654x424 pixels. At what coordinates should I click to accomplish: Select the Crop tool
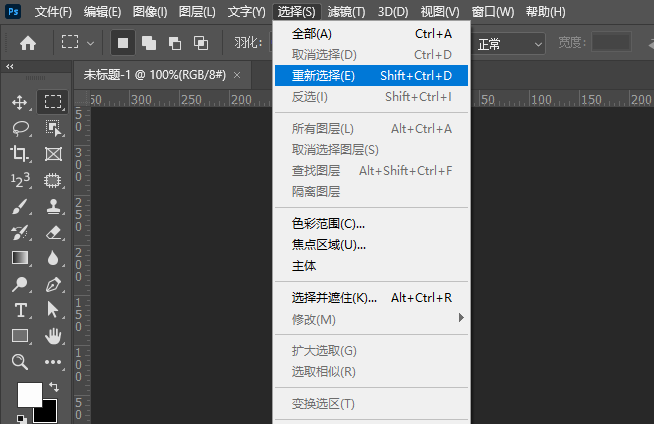click(19, 154)
